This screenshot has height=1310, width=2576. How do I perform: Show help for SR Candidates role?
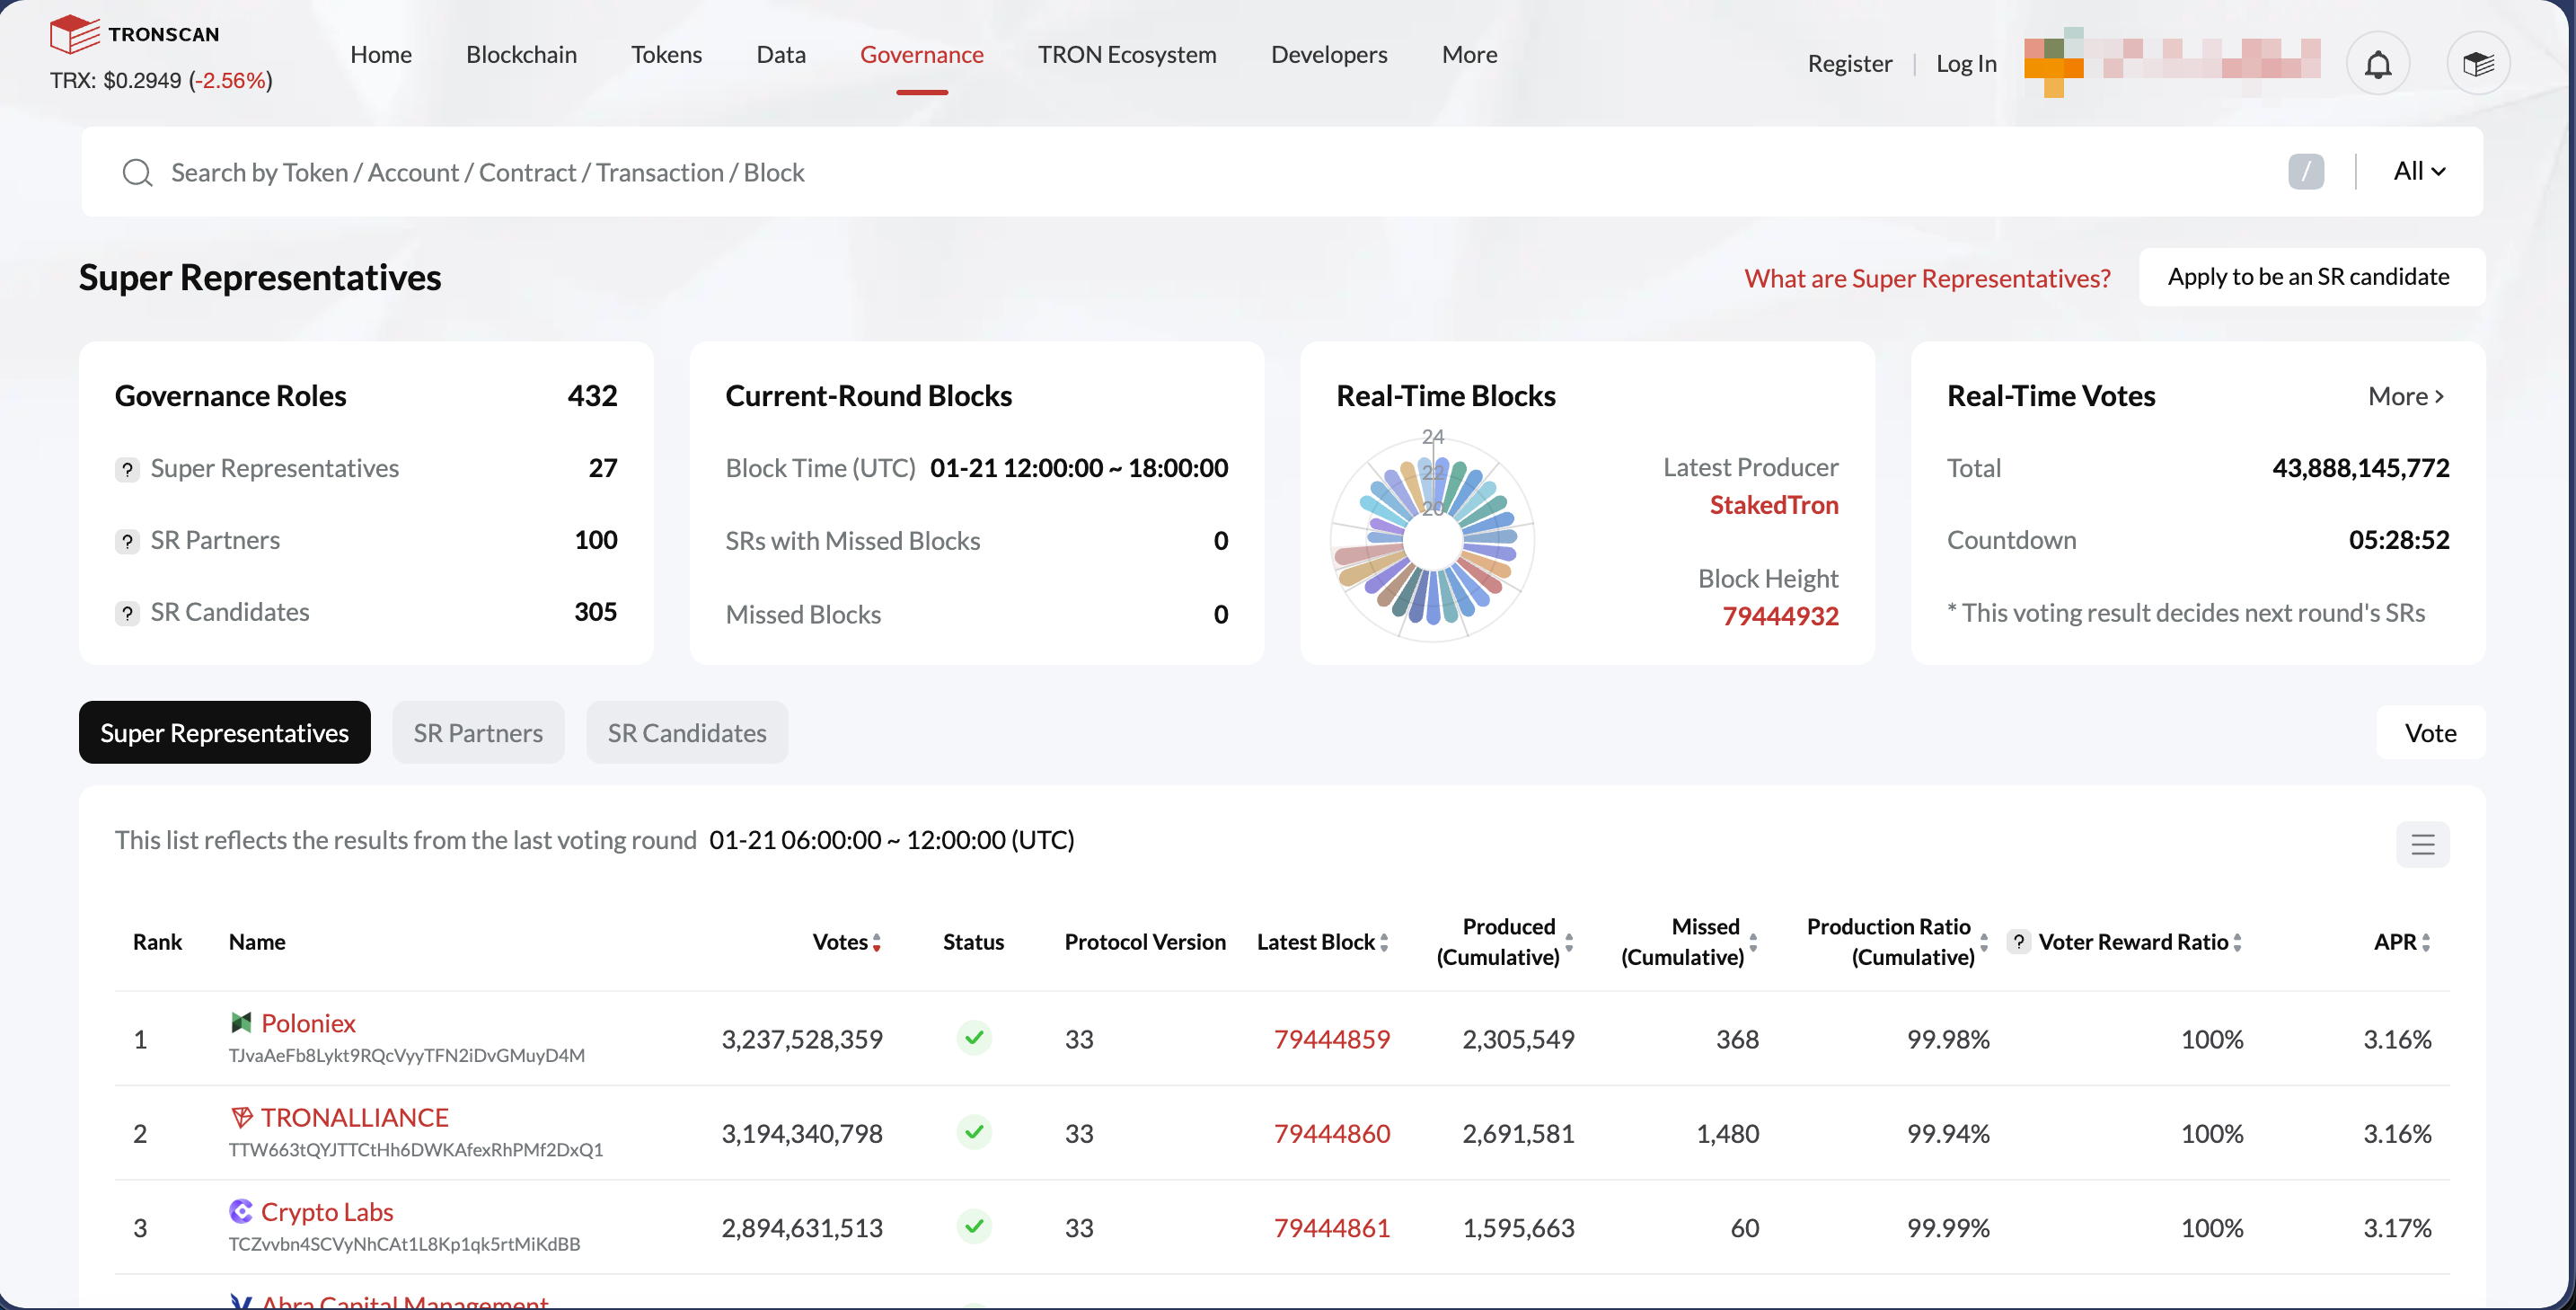click(127, 613)
